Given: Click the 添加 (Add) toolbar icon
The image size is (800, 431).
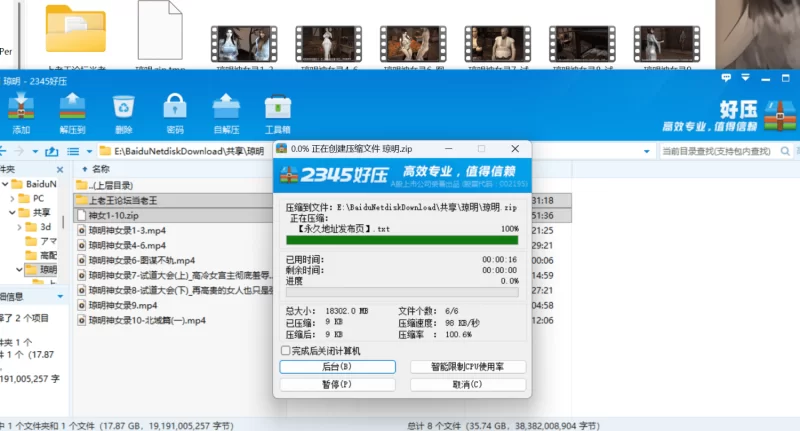Looking at the screenshot, I should click(x=21, y=112).
